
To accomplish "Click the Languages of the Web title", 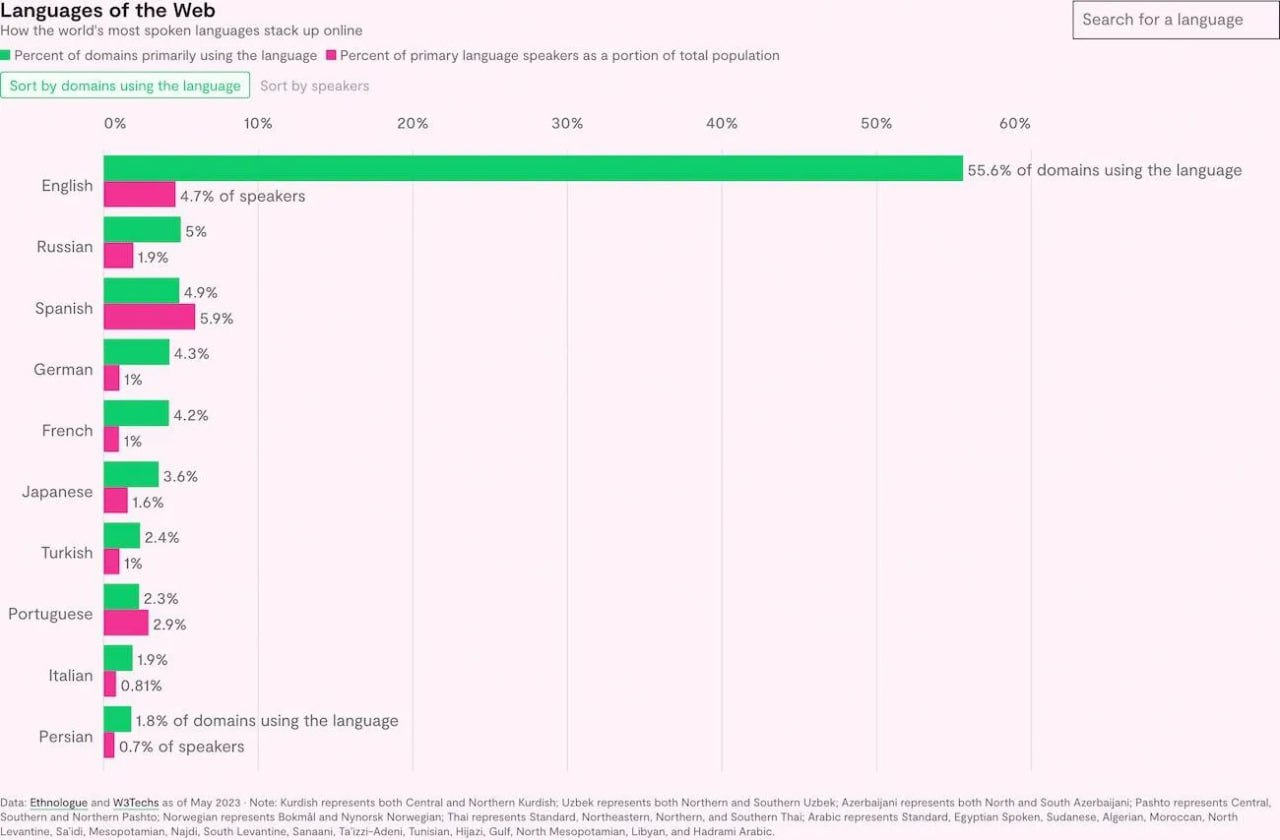I will coord(107,11).
